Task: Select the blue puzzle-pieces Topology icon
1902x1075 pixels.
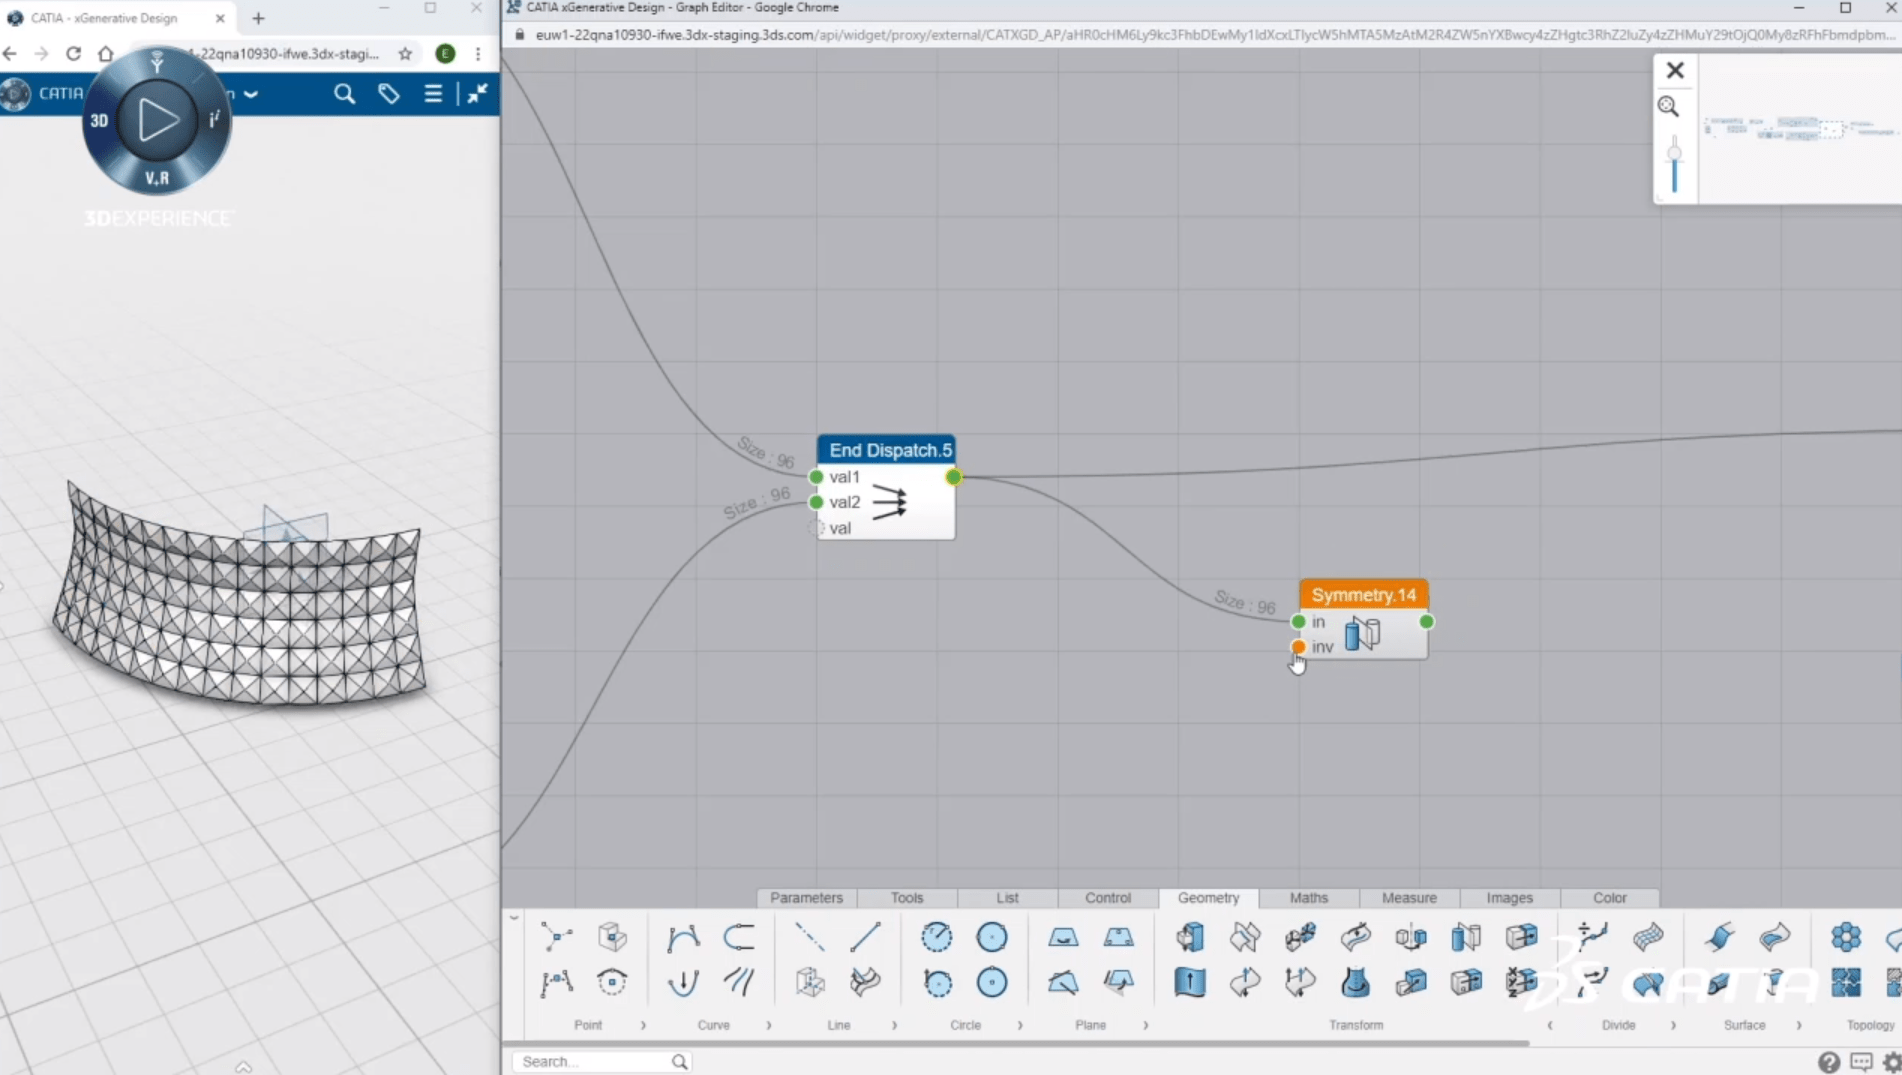Action: (1846, 982)
